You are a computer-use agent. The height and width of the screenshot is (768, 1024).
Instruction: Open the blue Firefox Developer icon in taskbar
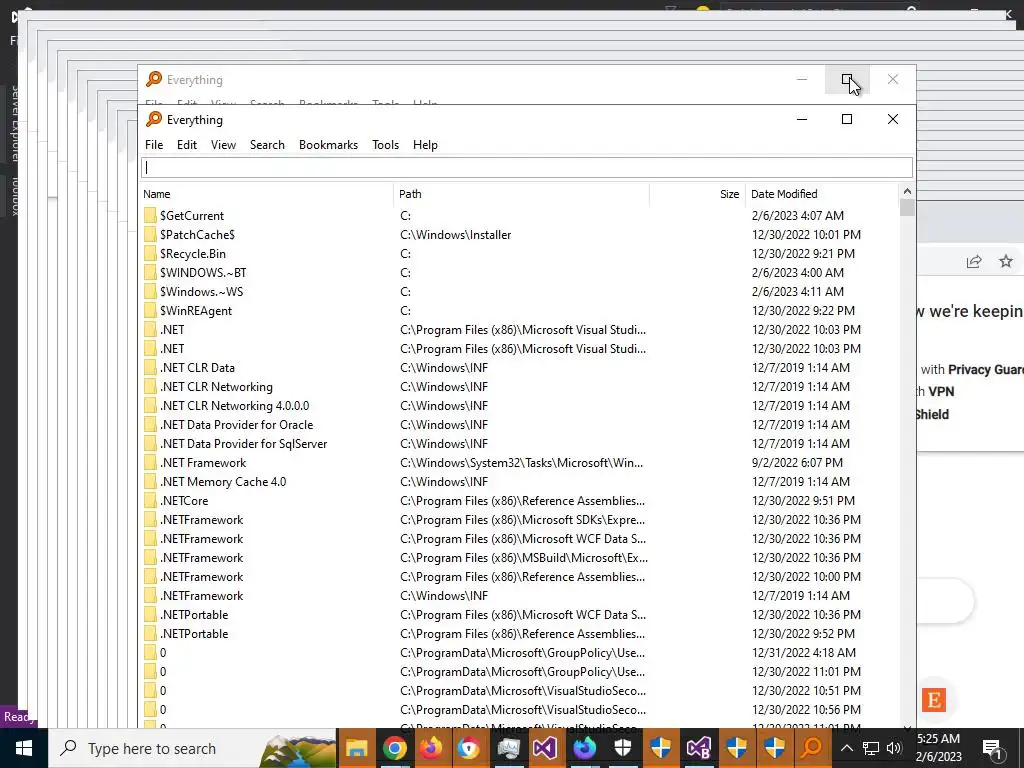584,748
